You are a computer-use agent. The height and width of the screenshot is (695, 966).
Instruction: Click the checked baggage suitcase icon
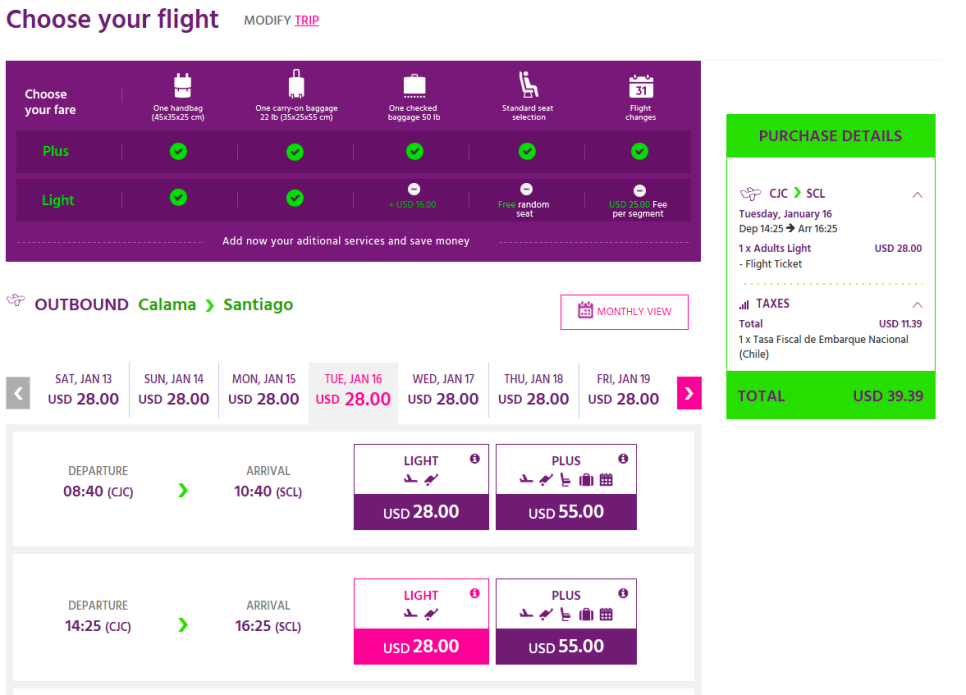coord(414,85)
